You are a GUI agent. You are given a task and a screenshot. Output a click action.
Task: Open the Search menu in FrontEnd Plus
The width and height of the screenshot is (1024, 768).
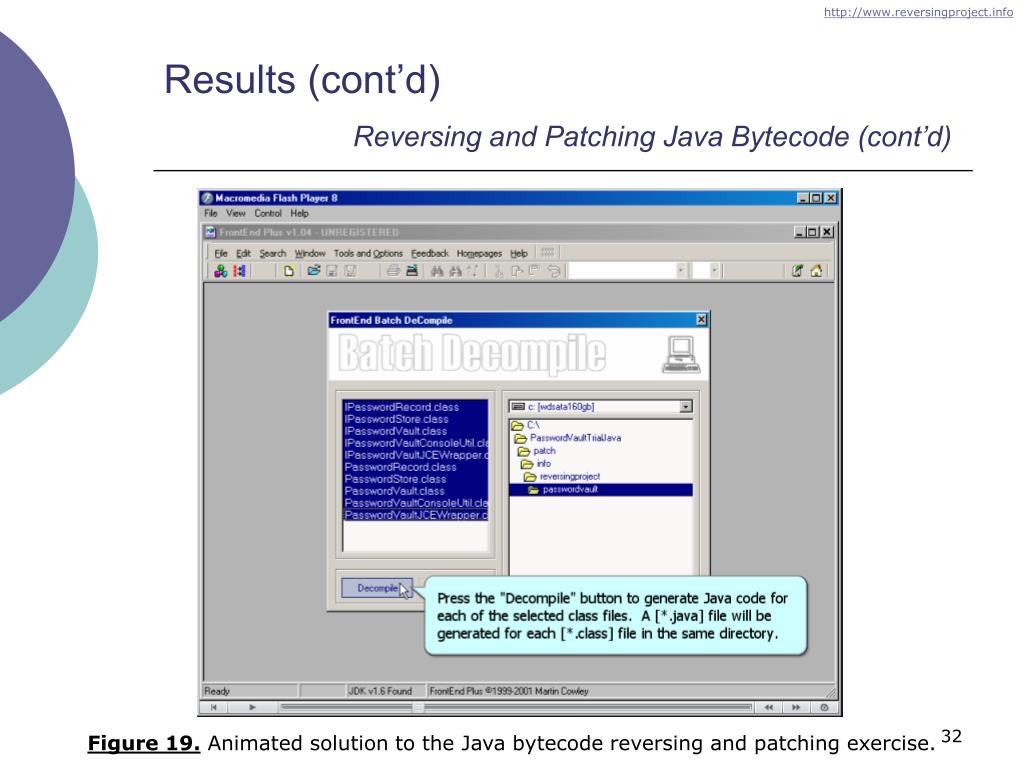coord(273,253)
